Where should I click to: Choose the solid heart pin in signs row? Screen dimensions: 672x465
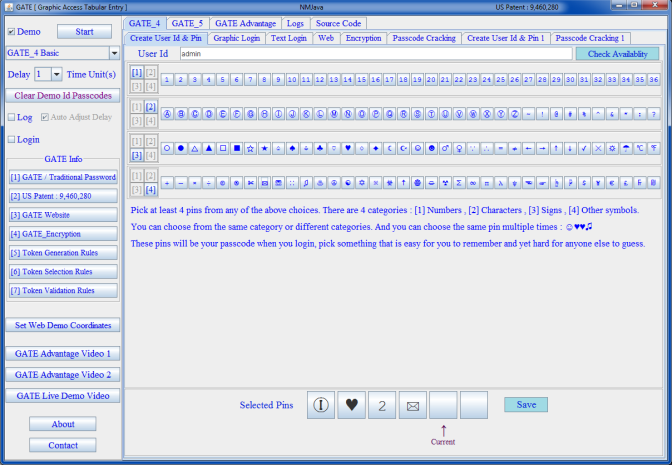click(x=348, y=148)
